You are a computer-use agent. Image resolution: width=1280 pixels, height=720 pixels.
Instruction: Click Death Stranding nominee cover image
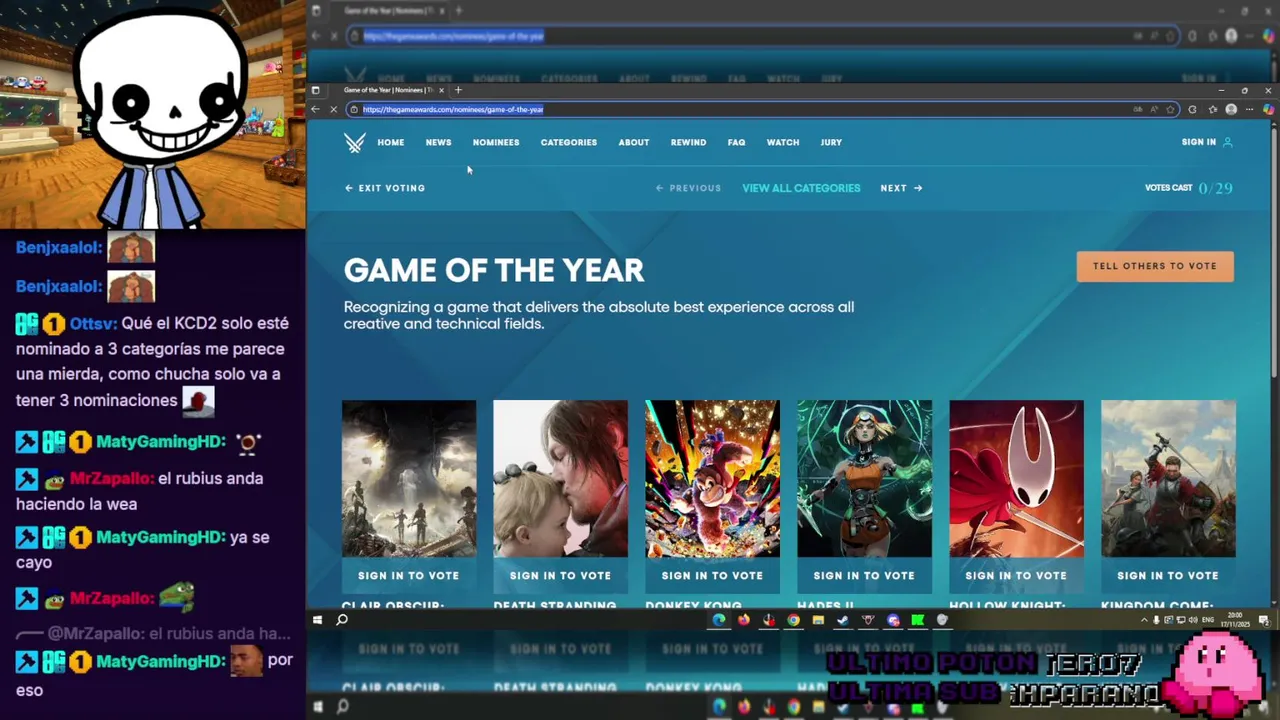click(561, 479)
